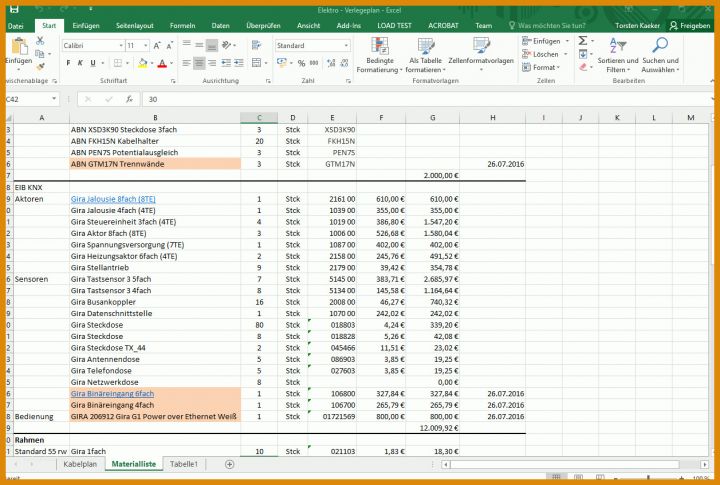Switch to the Formeln ribbon tab

pos(182,26)
